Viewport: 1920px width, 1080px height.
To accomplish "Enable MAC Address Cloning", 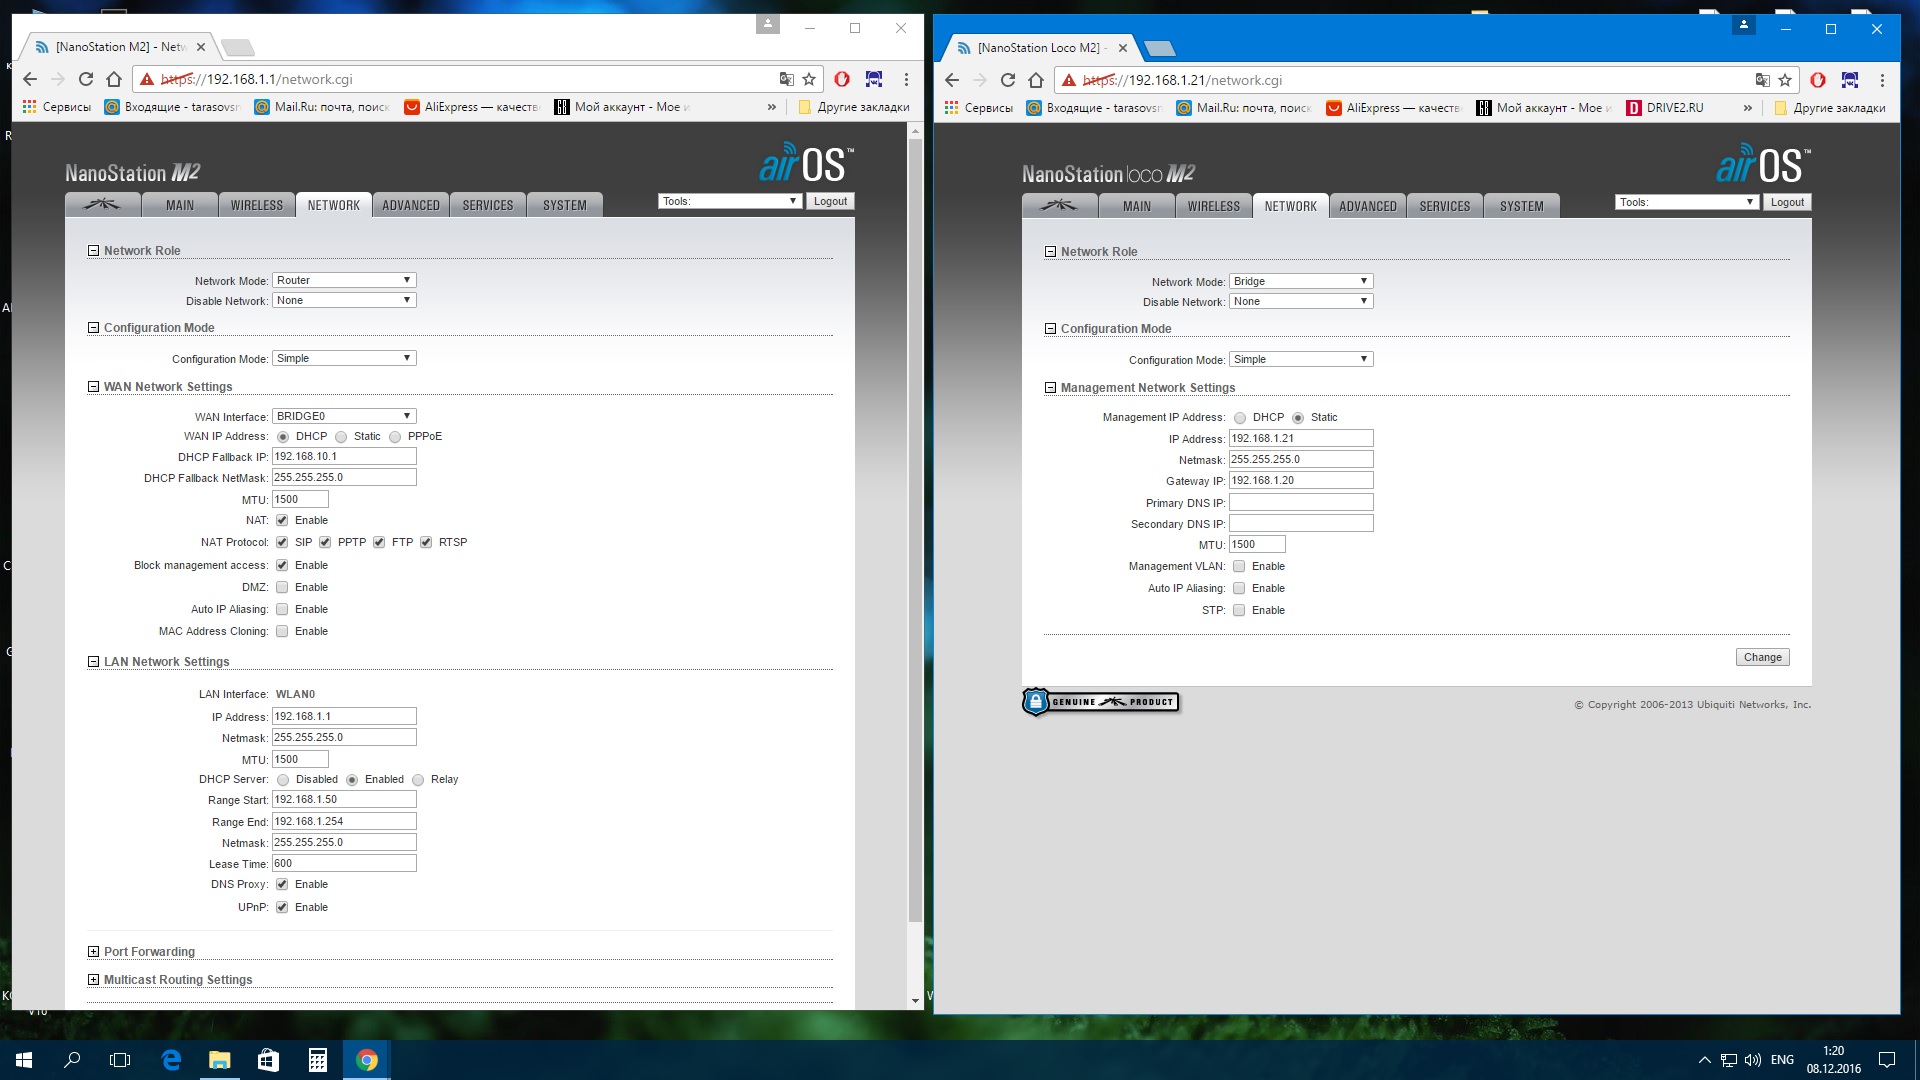I will 282,631.
